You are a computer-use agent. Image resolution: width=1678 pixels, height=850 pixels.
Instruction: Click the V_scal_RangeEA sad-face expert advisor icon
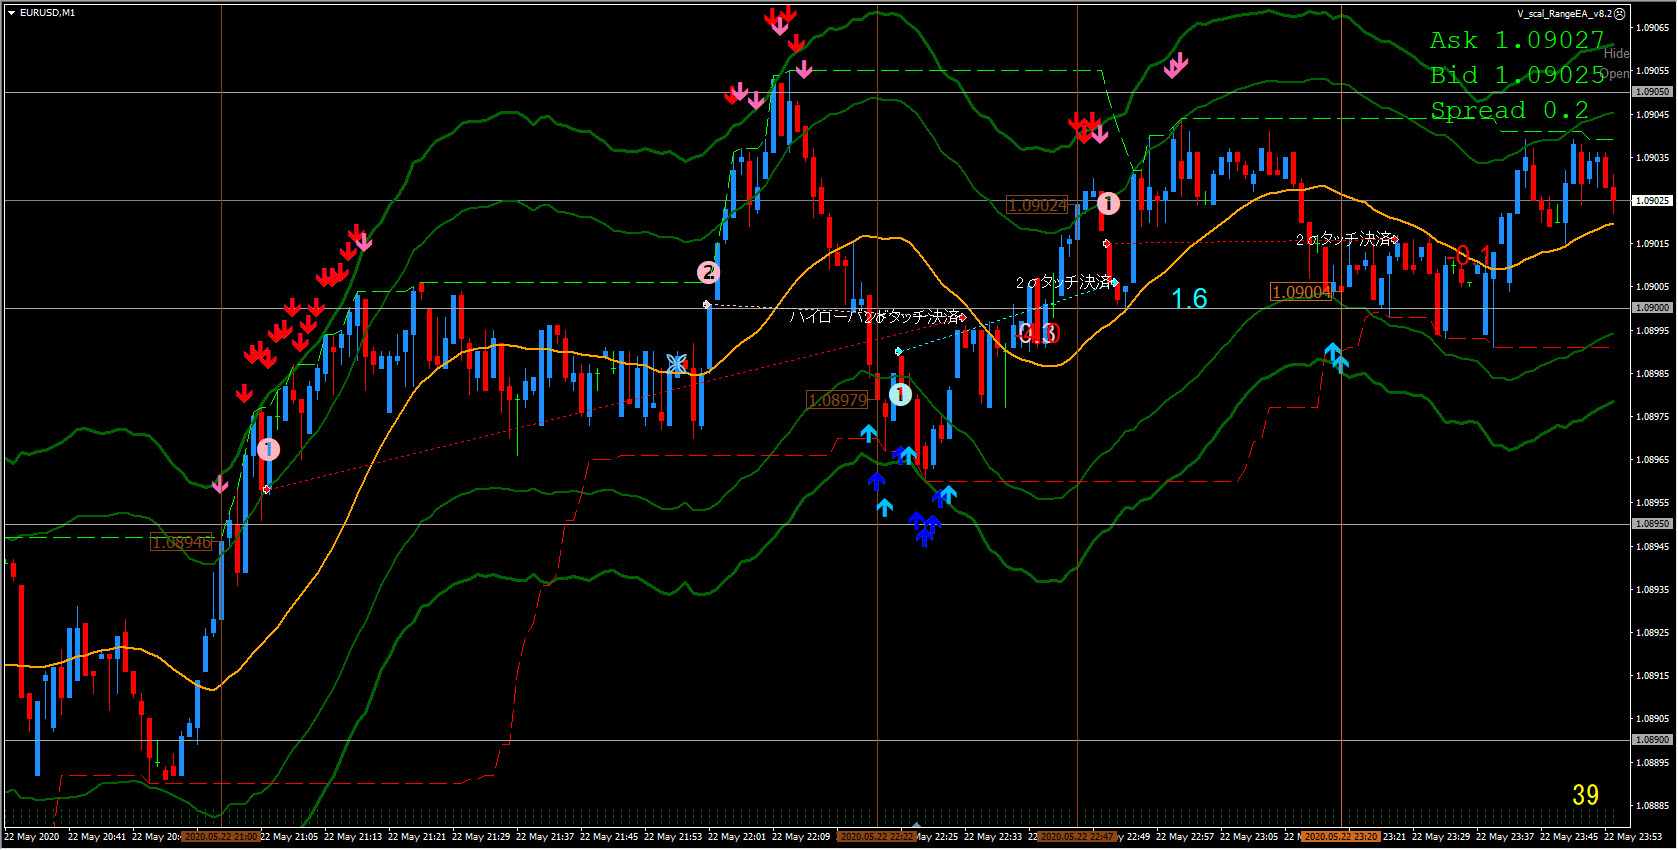tap(1620, 14)
